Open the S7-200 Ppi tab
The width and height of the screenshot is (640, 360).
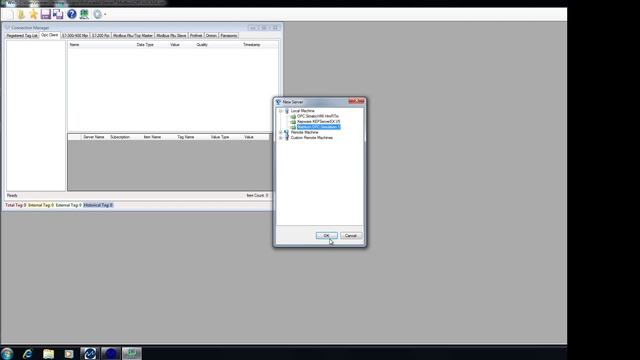pos(100,36)
